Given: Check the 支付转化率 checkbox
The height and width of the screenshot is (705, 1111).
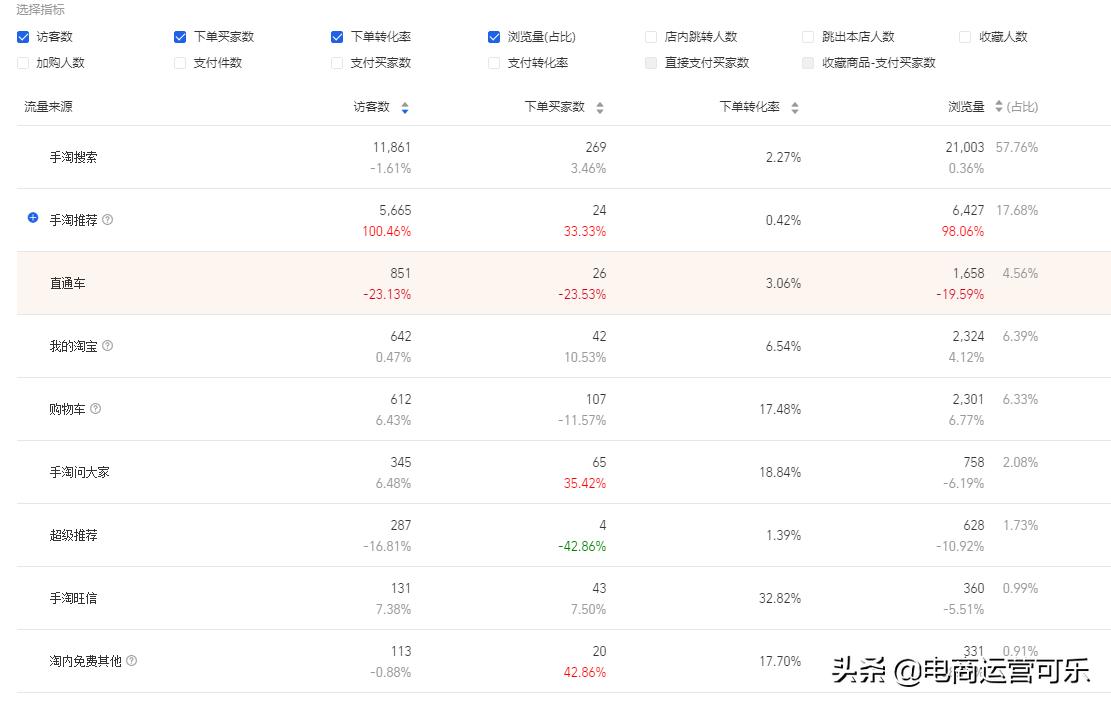Looking at the screenshot, I should pos(493,63).
